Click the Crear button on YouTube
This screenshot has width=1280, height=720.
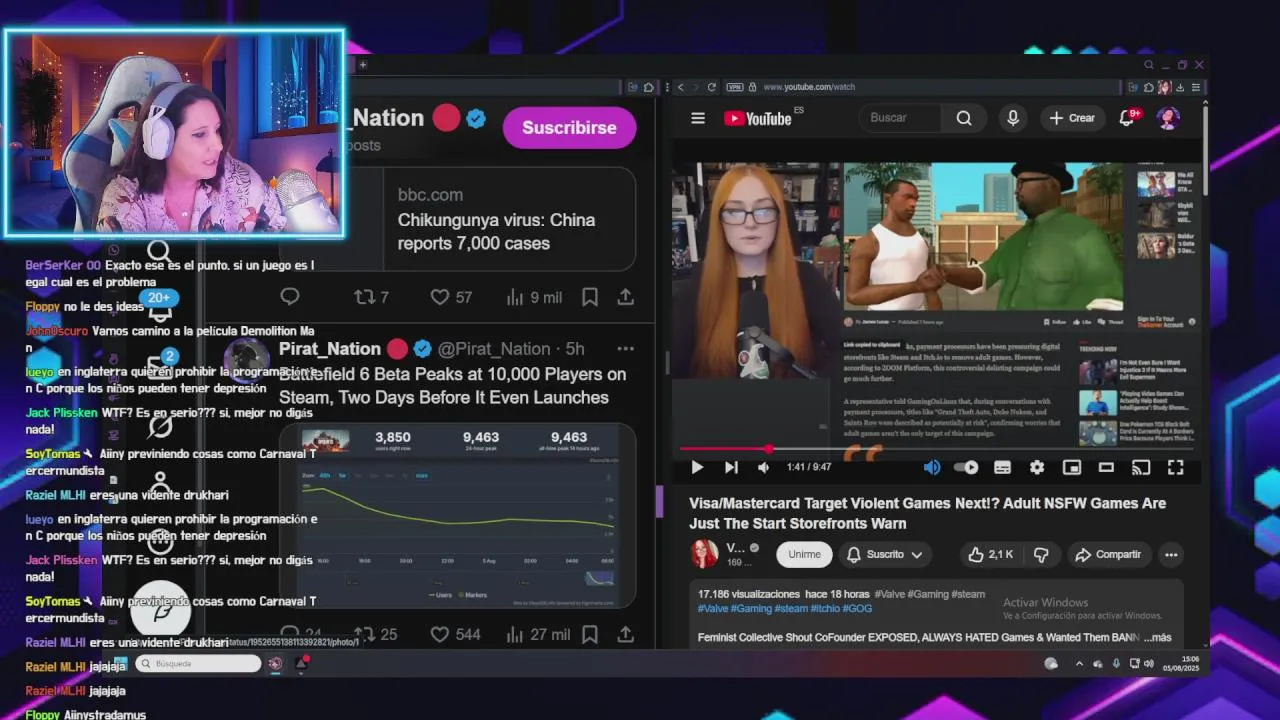click(1072, 118)
